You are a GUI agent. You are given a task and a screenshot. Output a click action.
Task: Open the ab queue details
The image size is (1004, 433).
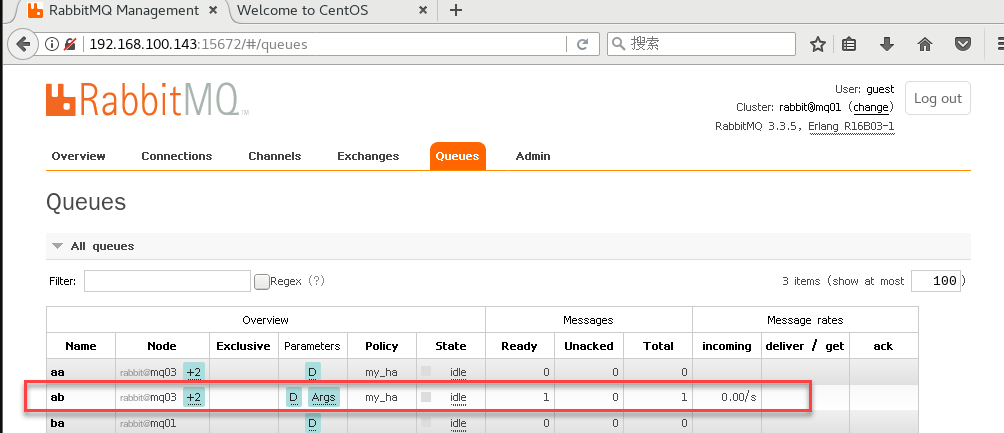57,397
